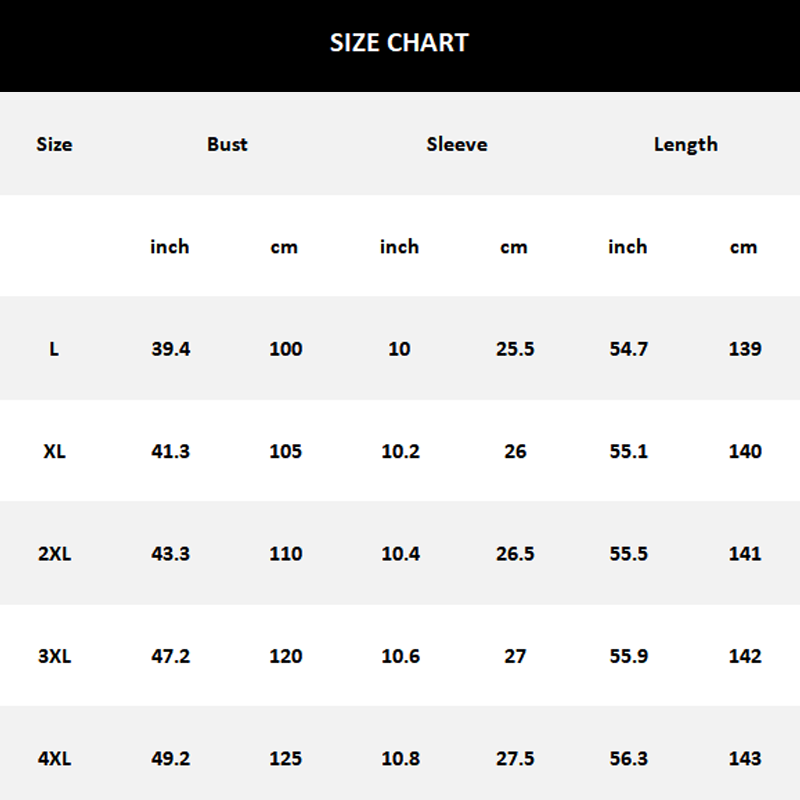This screenshot has height=800, width=800.
Task: Select the XL size row label
Action: point(54,451)
